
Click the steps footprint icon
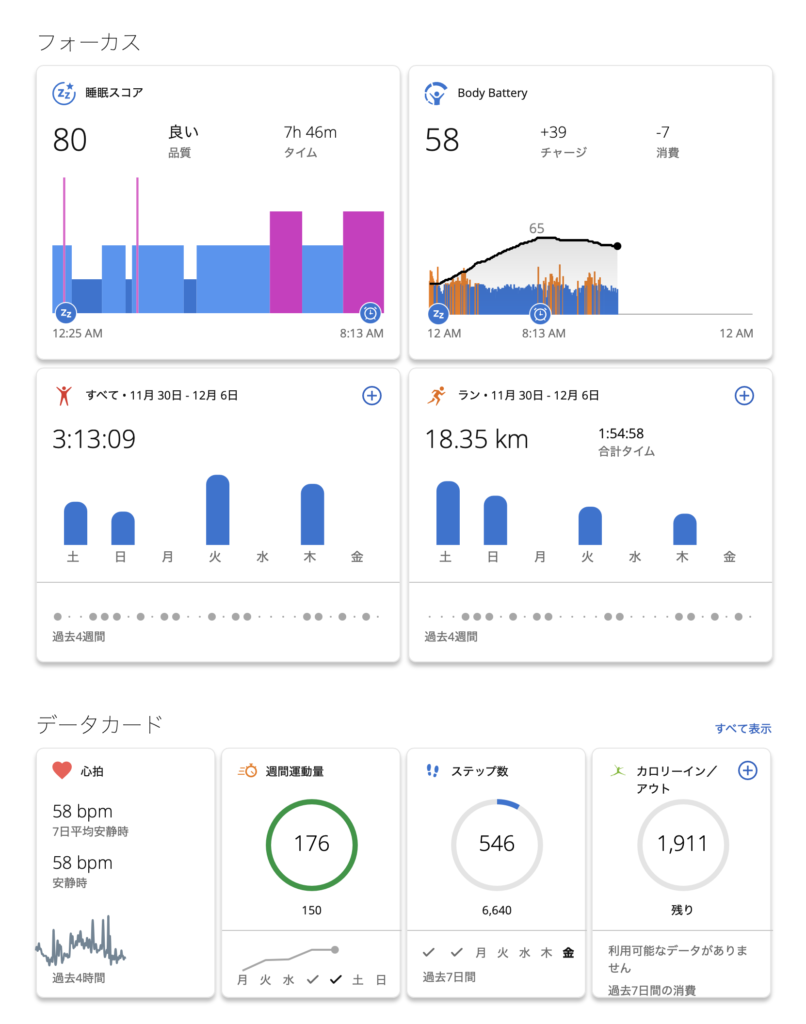coord(432,771)
